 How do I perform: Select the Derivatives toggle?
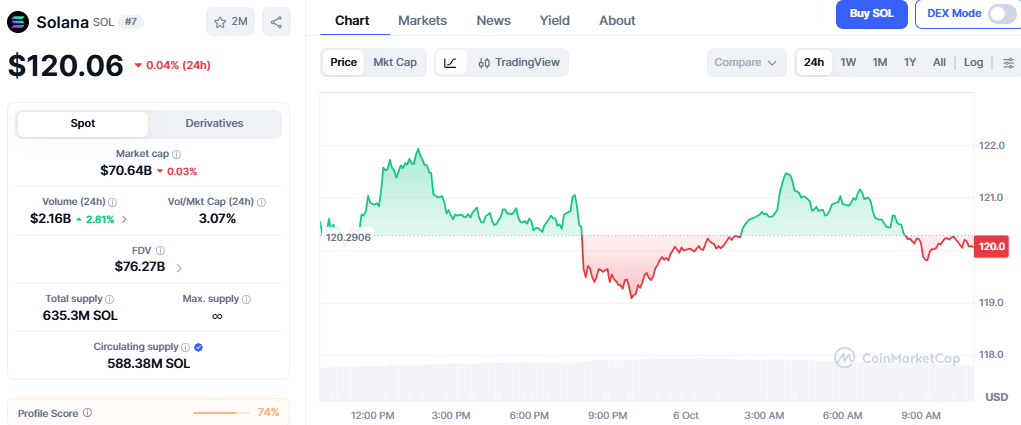coord(214,124)
